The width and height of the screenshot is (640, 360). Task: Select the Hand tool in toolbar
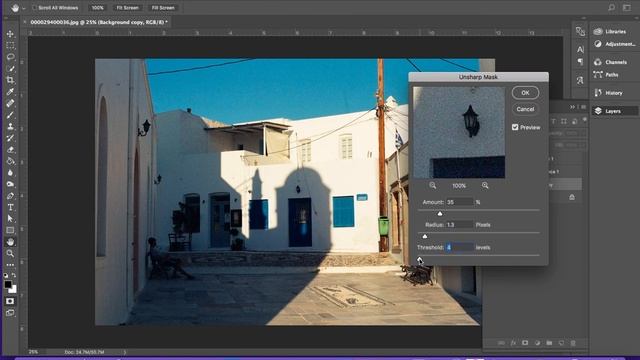(x=10, y=242)
